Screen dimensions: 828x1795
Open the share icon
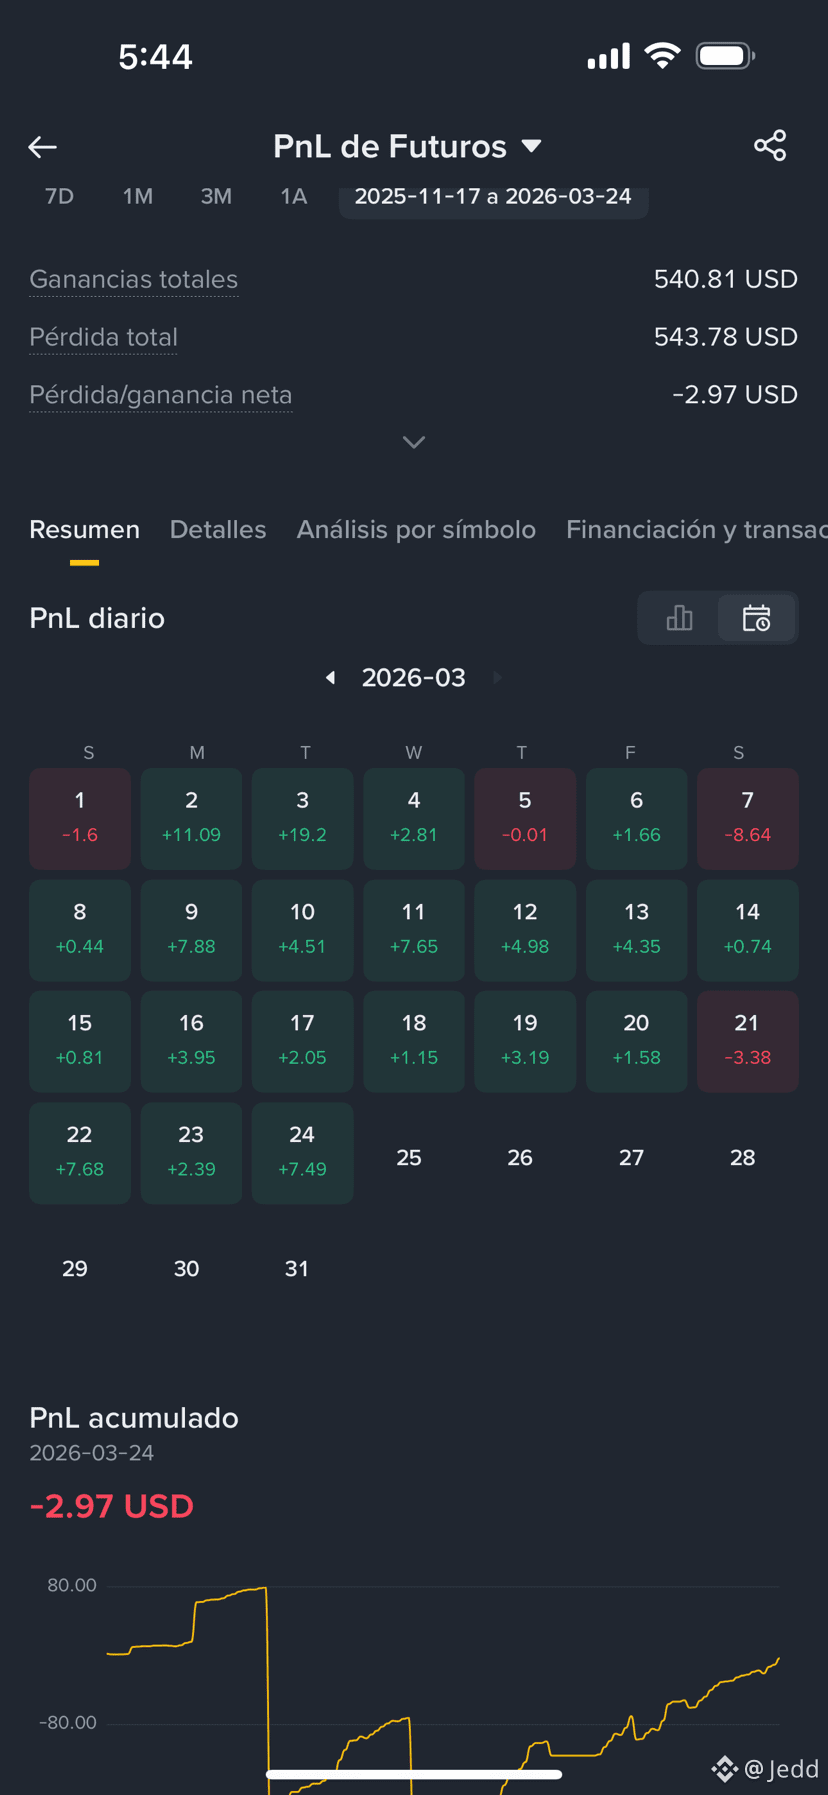(x=770, y=146)
